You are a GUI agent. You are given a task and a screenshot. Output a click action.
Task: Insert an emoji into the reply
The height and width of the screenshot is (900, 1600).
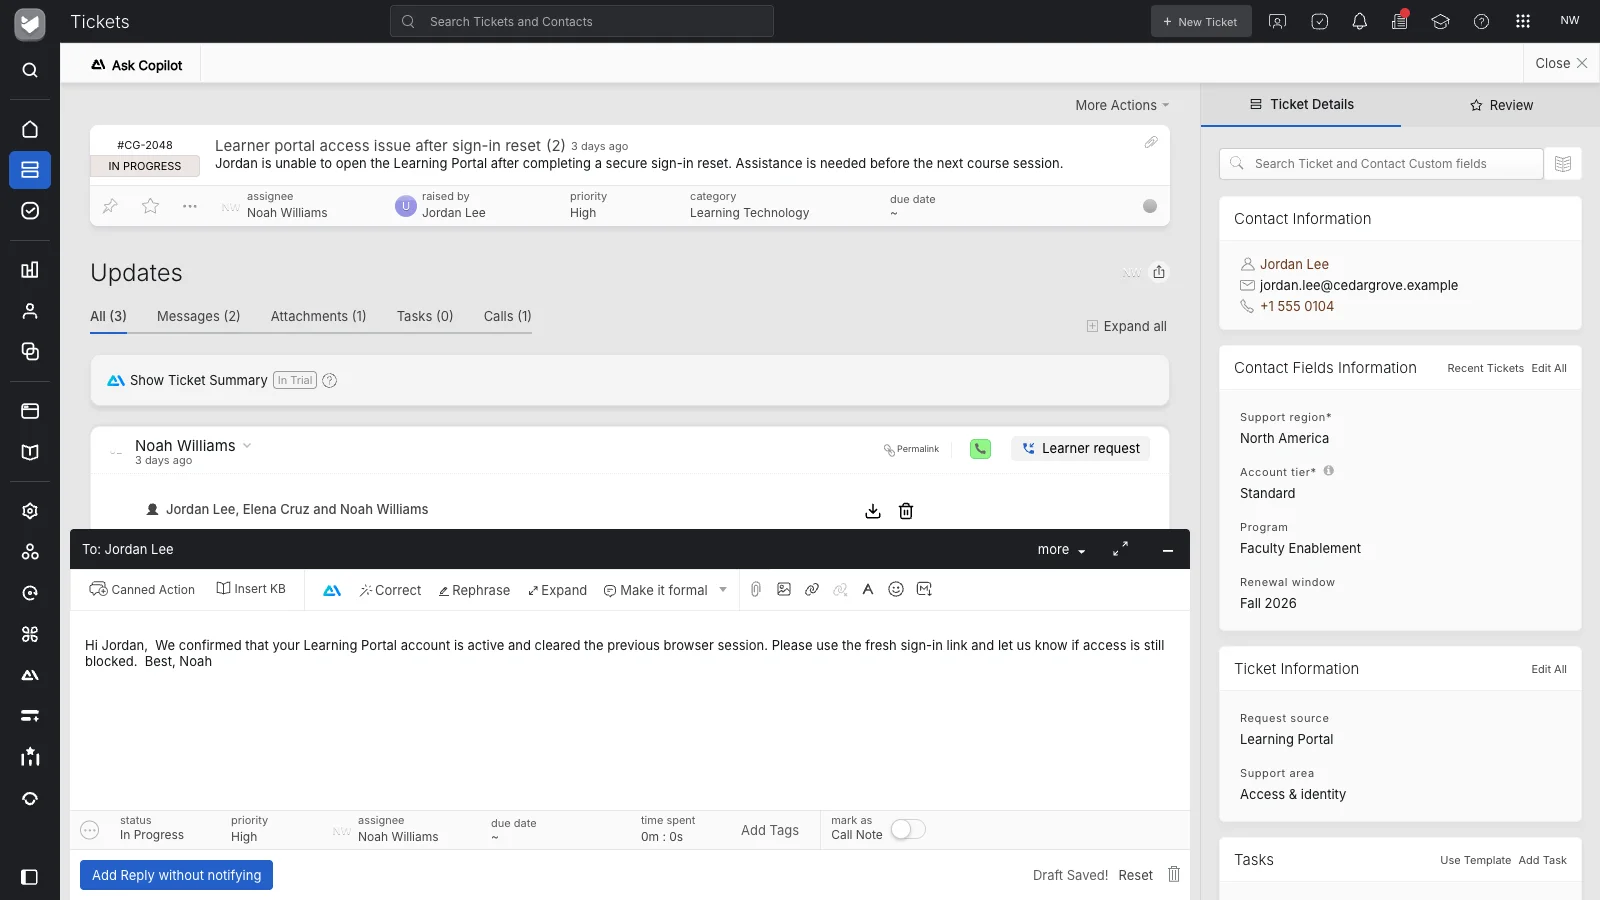click(896, 590)
